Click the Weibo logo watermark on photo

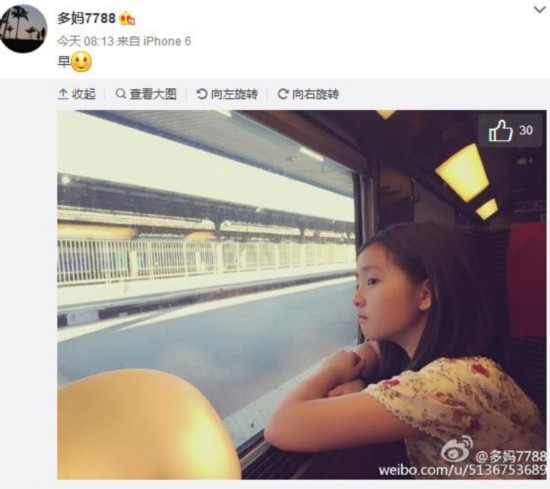[457, 449]
